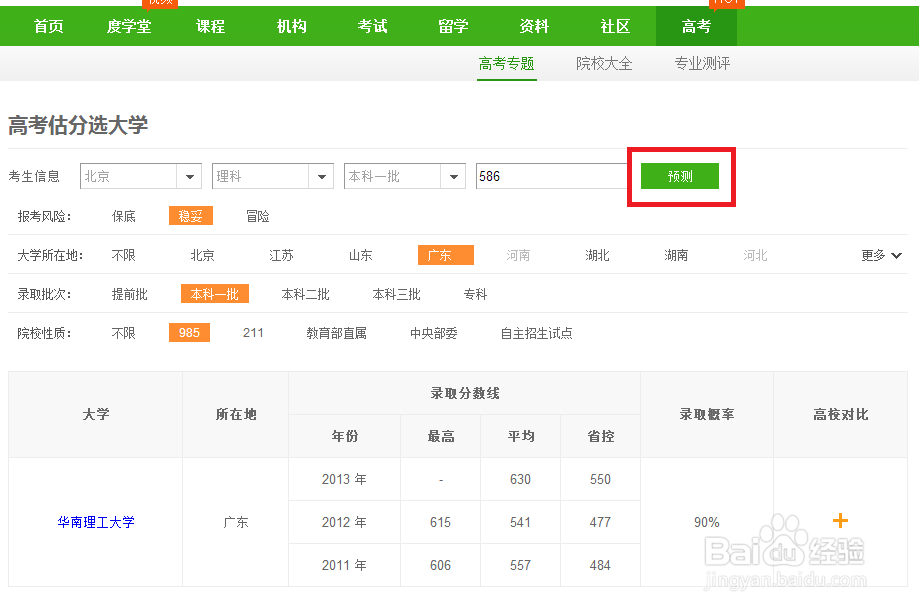Click the 2012 年 row year cell
Screen dimensions: 919x612
344,522
